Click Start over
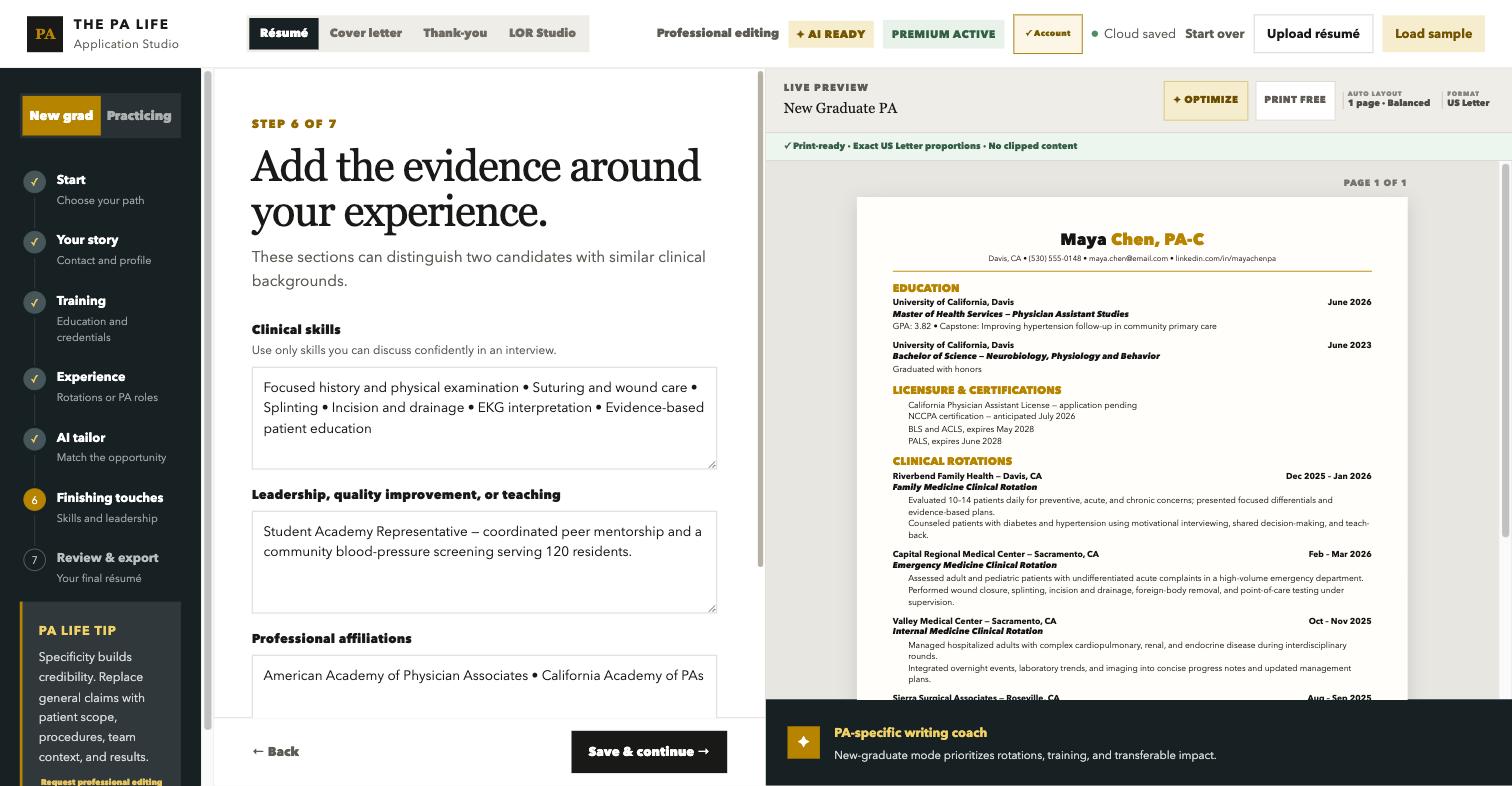This screenshot has height=786, width=1512. (x=1214, y=34)
